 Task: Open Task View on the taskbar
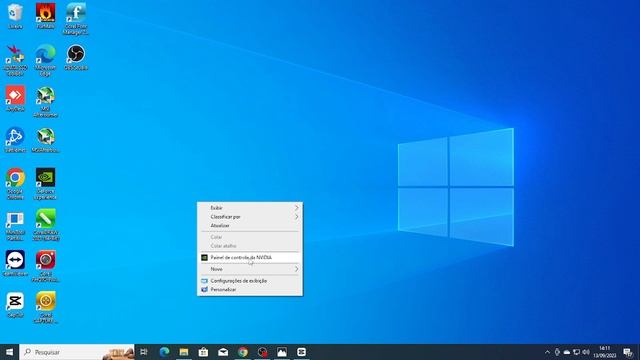click(x=144, y=352)
